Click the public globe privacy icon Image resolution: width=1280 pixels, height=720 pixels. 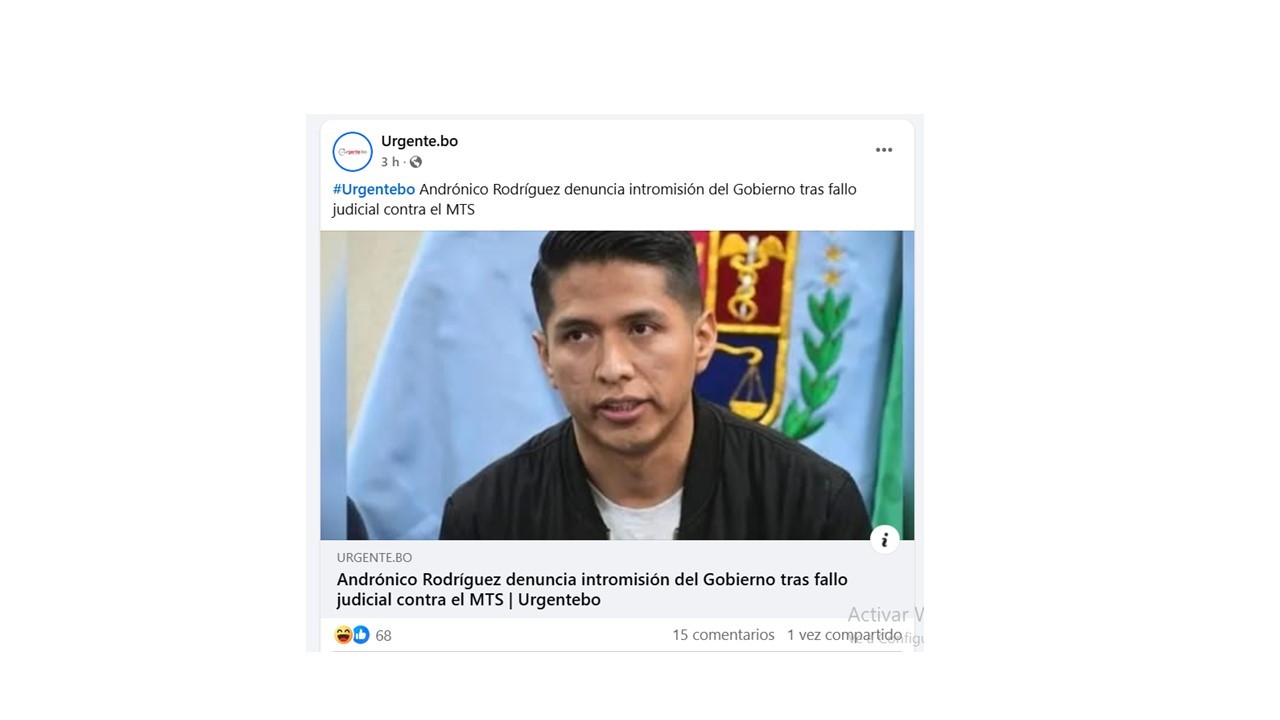coord(416,162)
